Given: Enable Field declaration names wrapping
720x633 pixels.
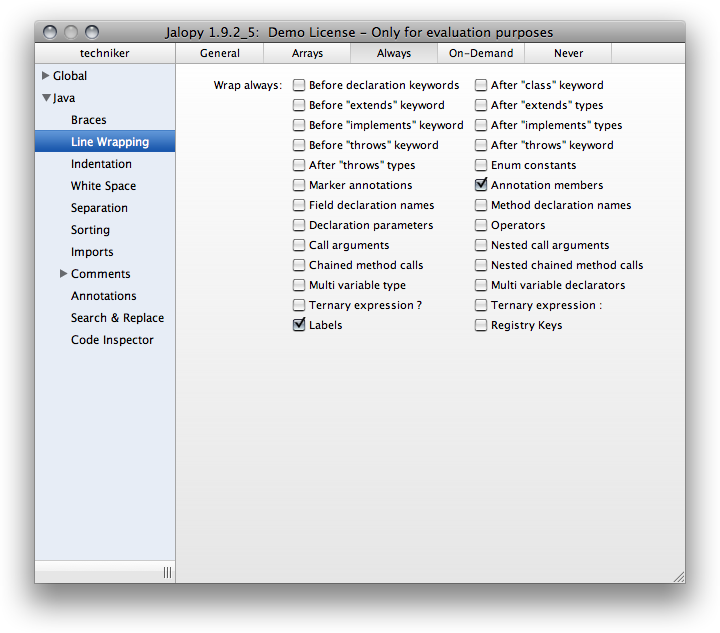Looking at the screenshot, I should tap(299, 205).
